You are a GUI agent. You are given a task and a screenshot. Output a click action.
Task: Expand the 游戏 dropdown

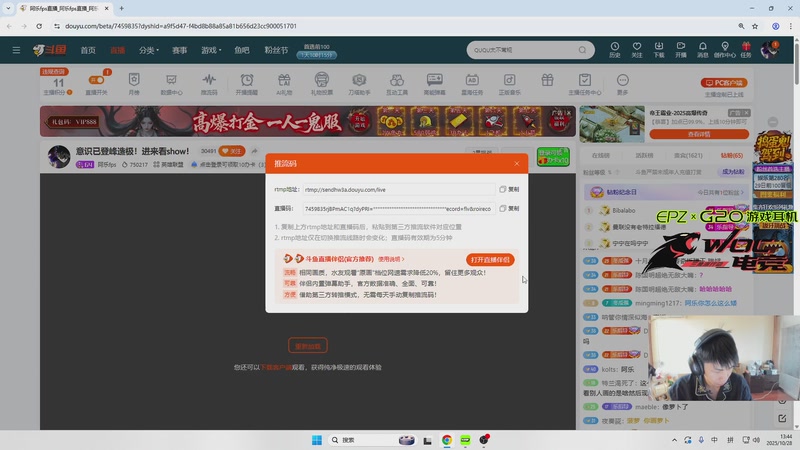[x=211, y=50]
